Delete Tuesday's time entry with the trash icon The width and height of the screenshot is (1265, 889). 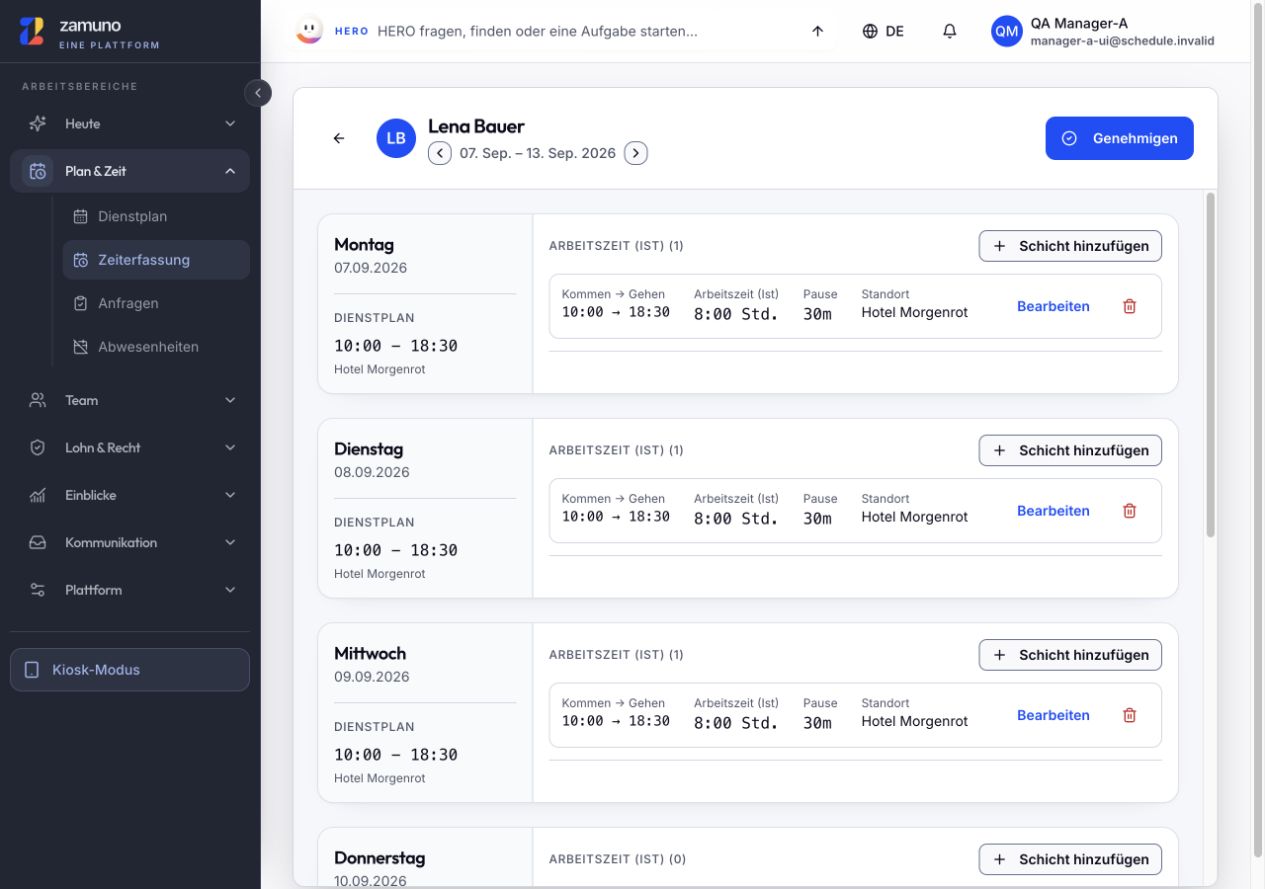tap(1130, 511)
